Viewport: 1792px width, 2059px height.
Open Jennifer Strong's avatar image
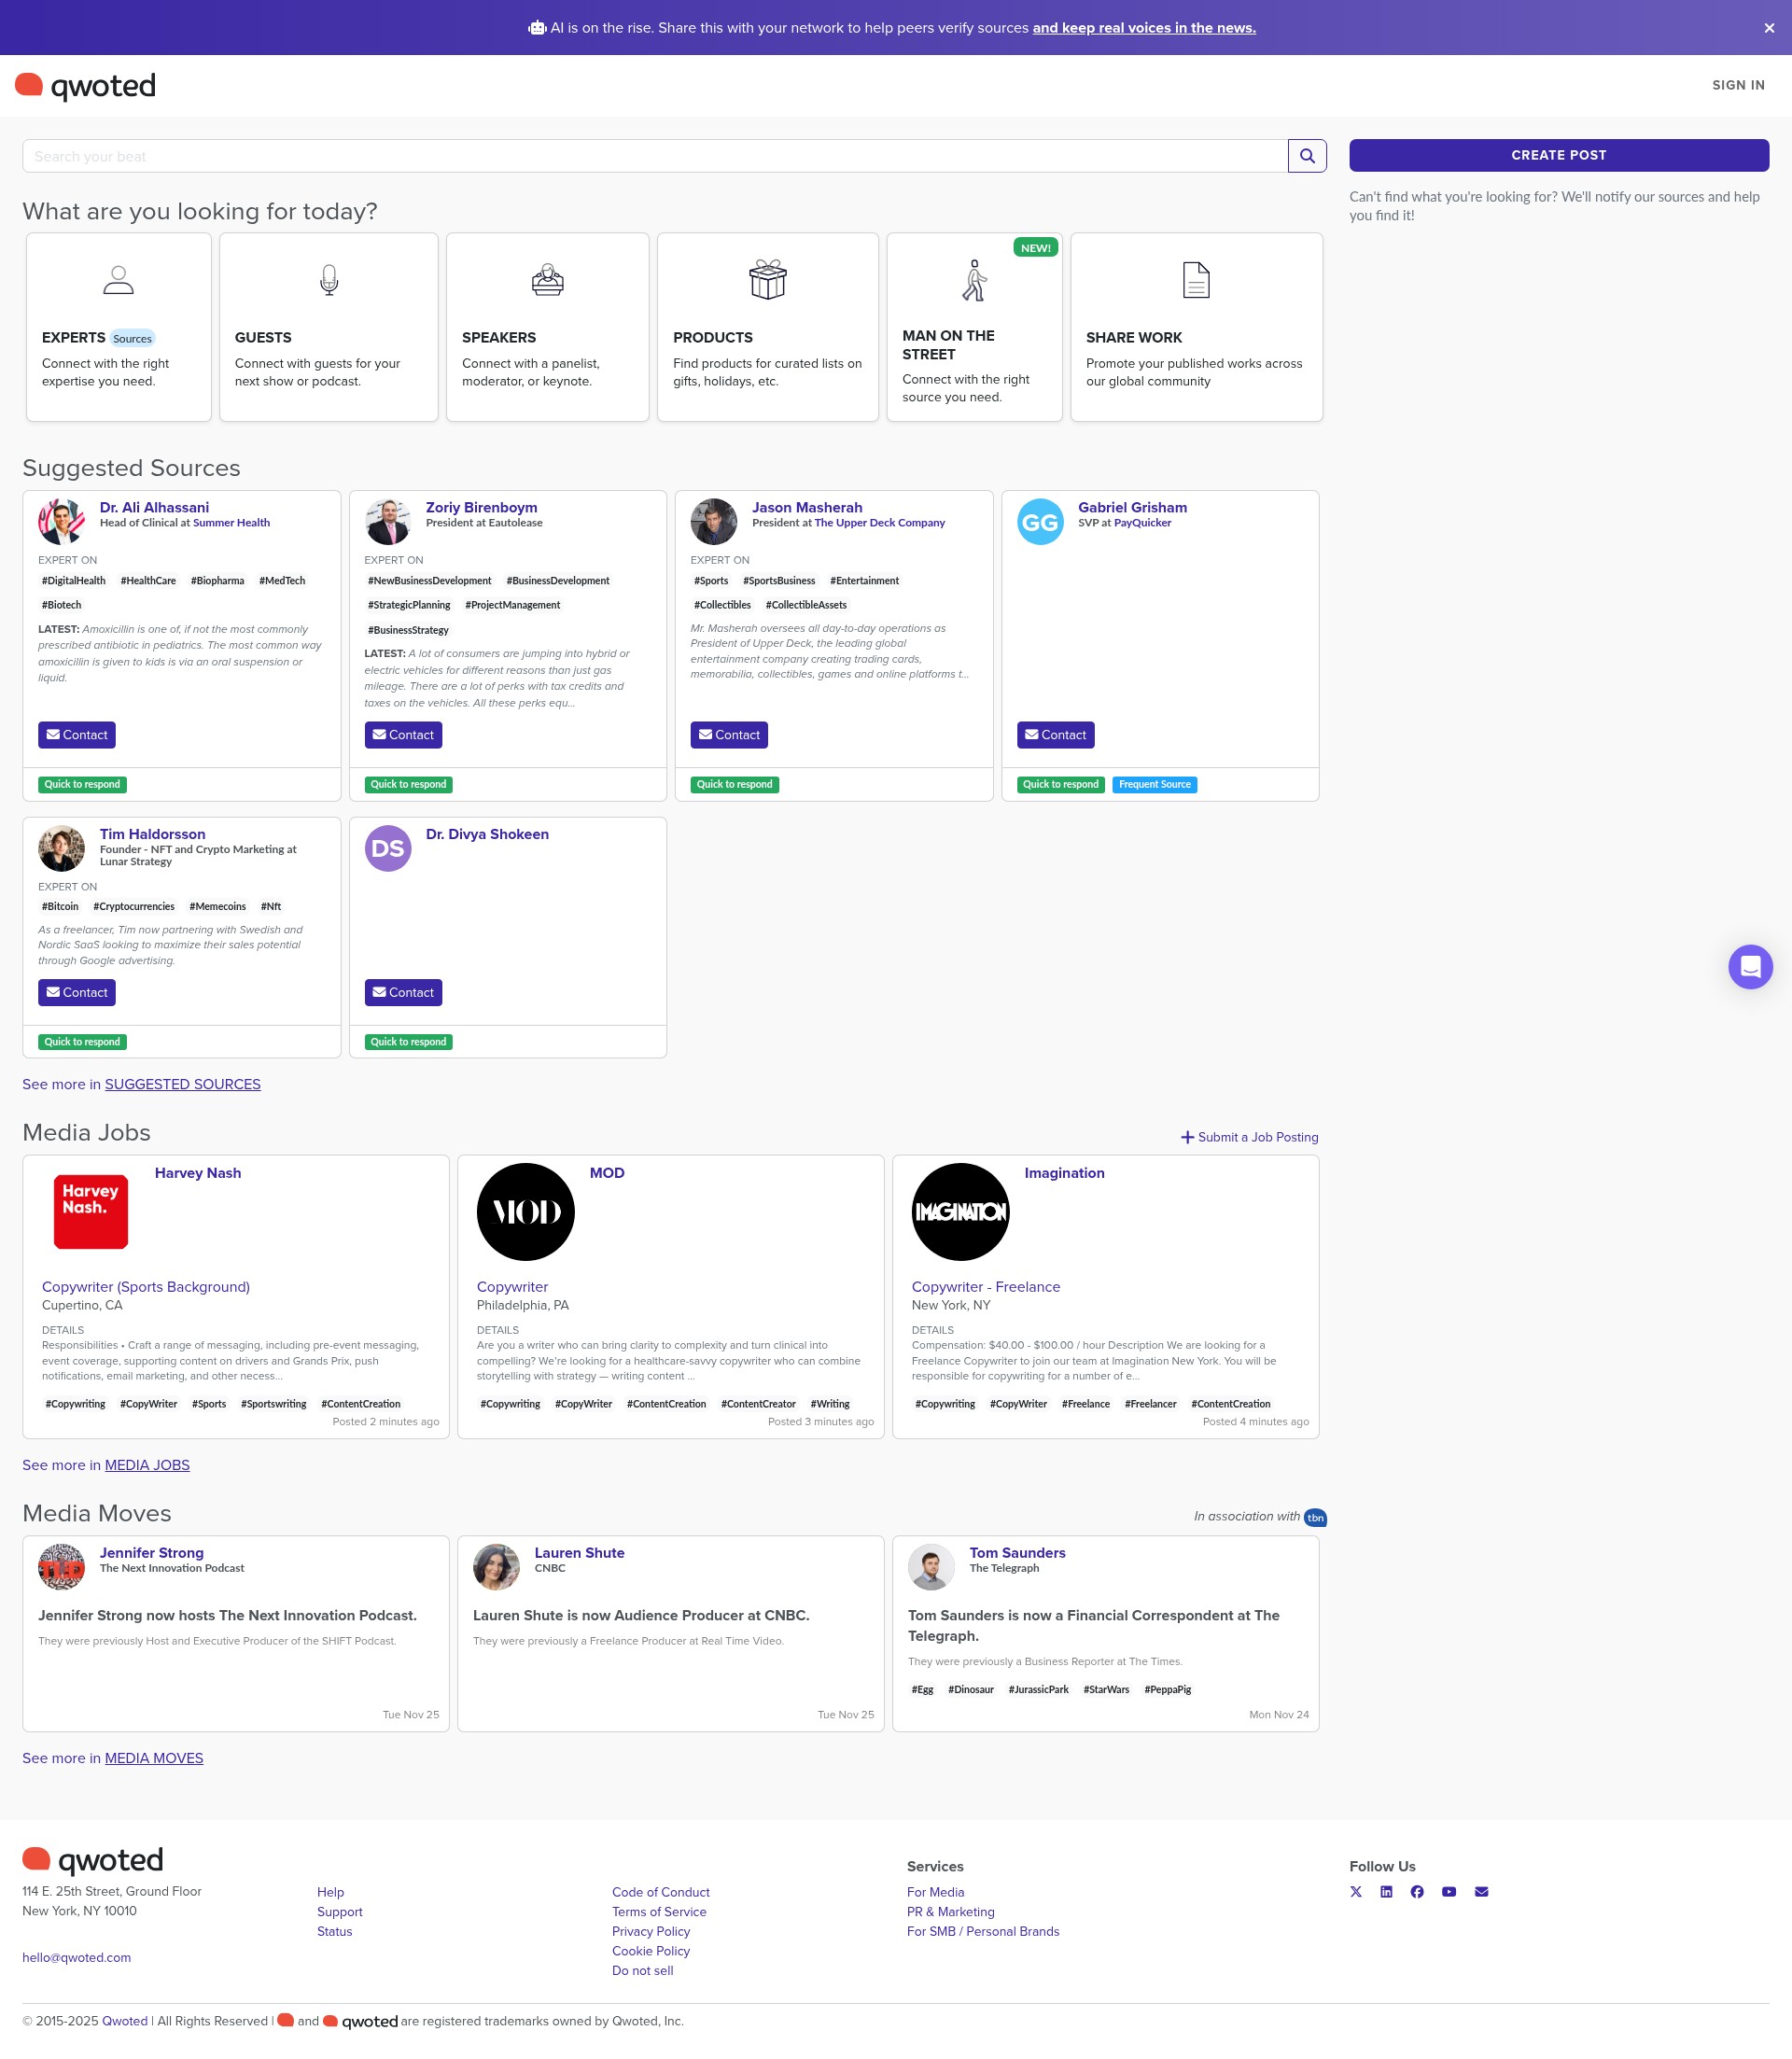(62, 1568)
